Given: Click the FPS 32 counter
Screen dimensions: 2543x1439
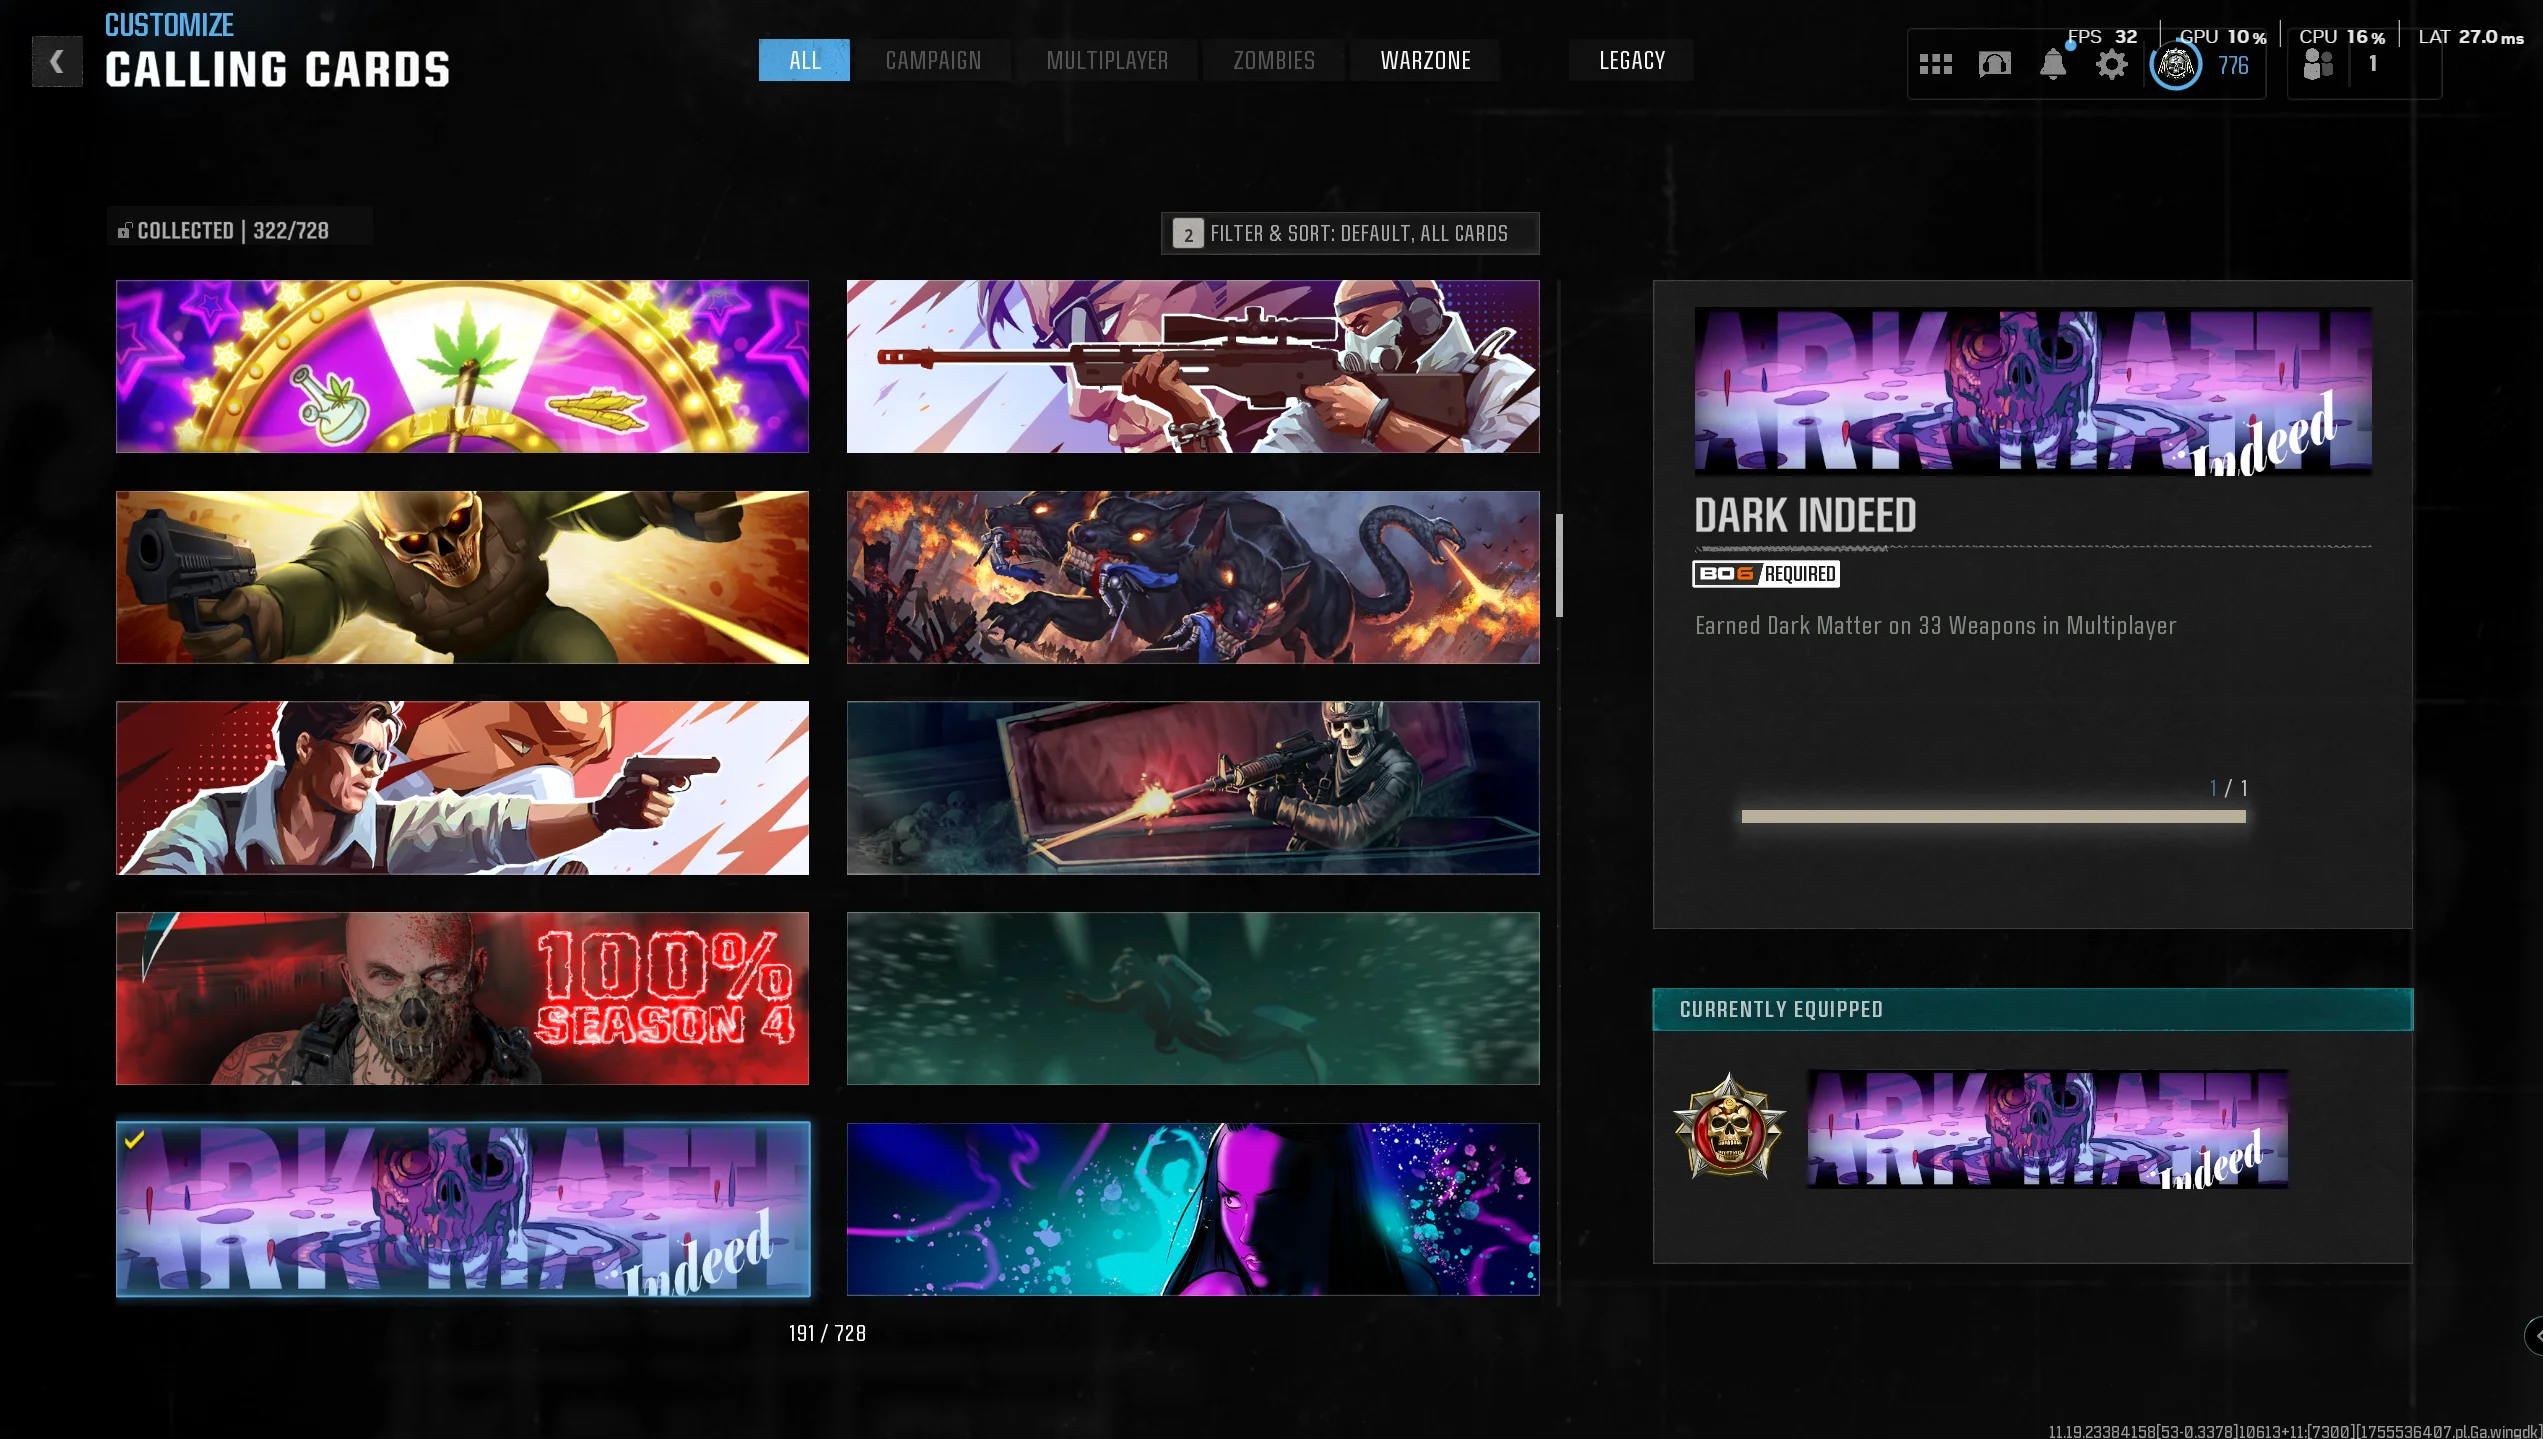Looking at the screenshot, I should (2102, 37).
